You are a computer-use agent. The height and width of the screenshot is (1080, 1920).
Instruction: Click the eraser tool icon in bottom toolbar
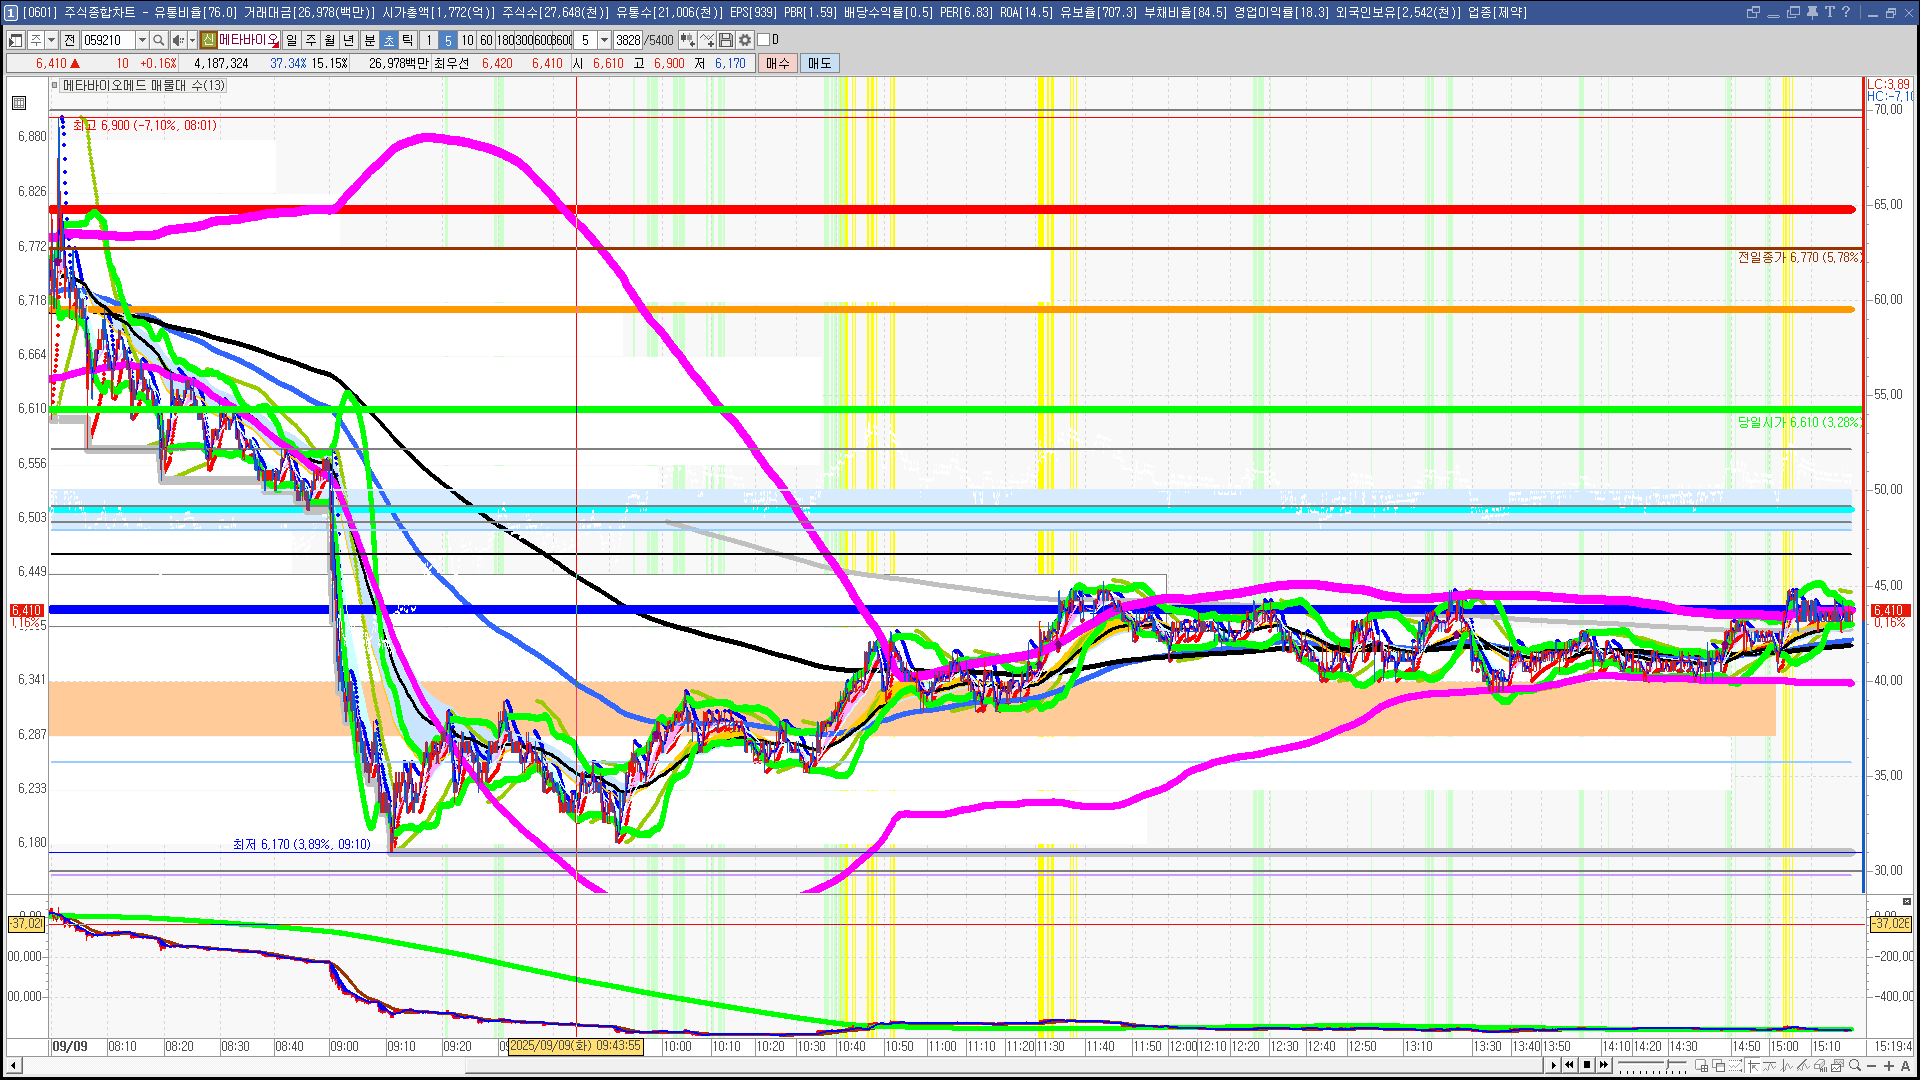(x=1820, y=1065)
